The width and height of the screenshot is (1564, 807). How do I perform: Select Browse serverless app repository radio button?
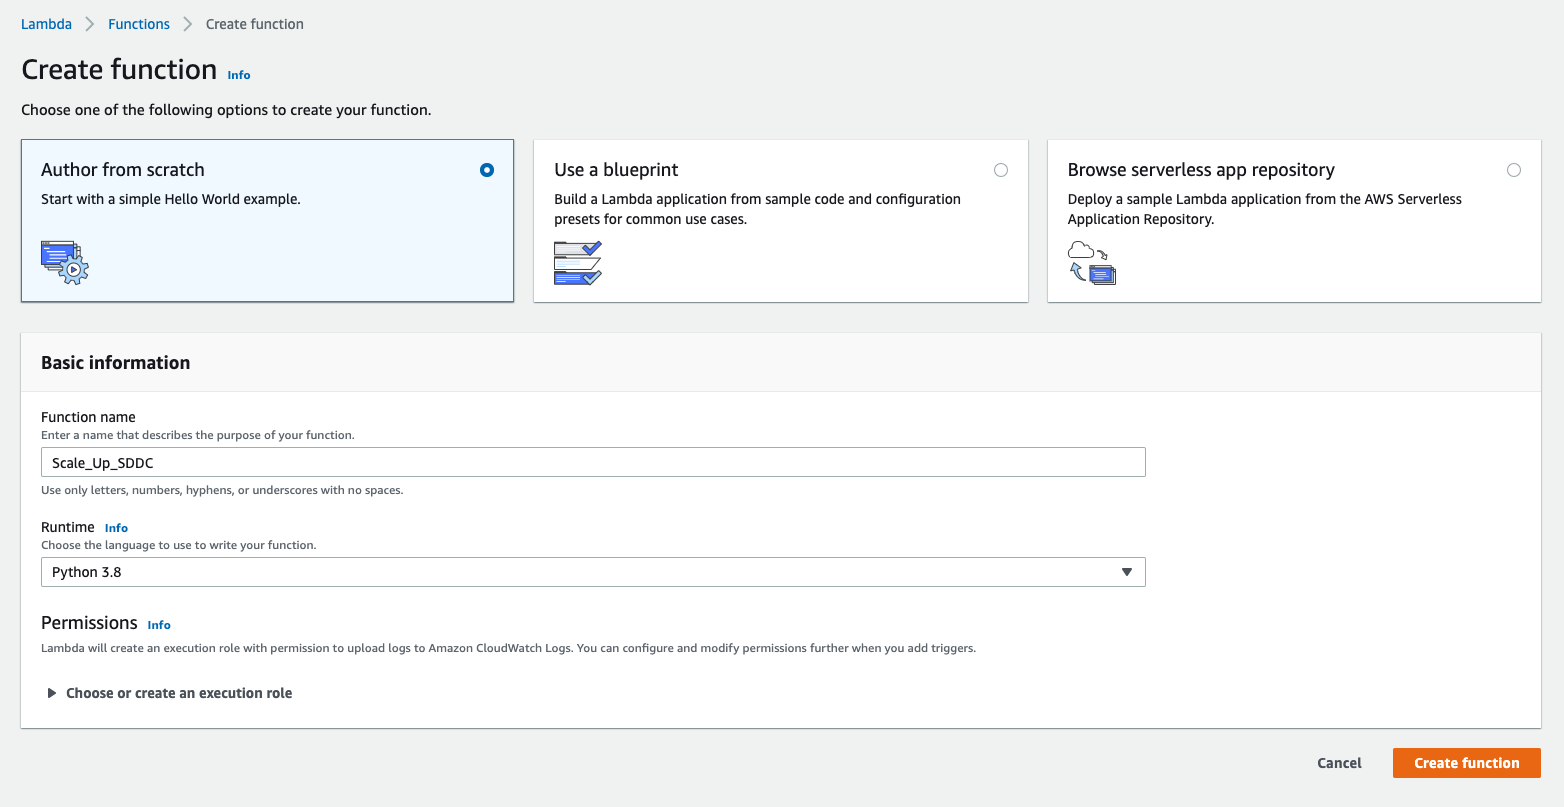tap(1514, 170)
